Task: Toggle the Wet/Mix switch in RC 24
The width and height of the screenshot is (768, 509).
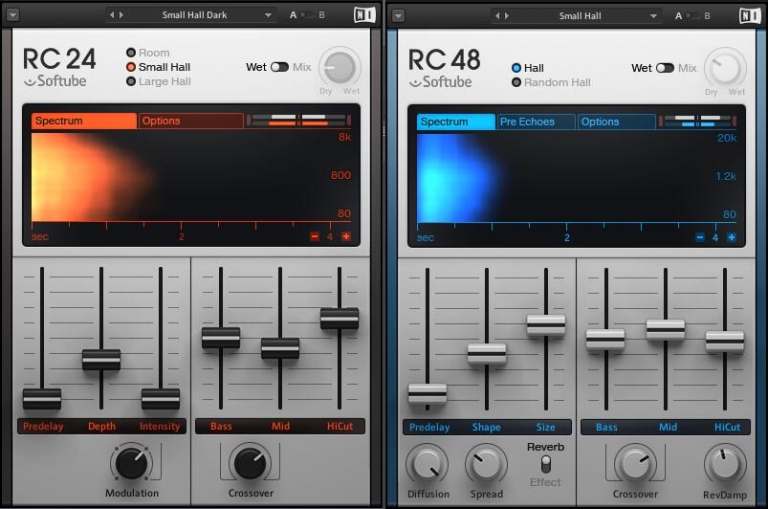Action: [x=279, y=67]
